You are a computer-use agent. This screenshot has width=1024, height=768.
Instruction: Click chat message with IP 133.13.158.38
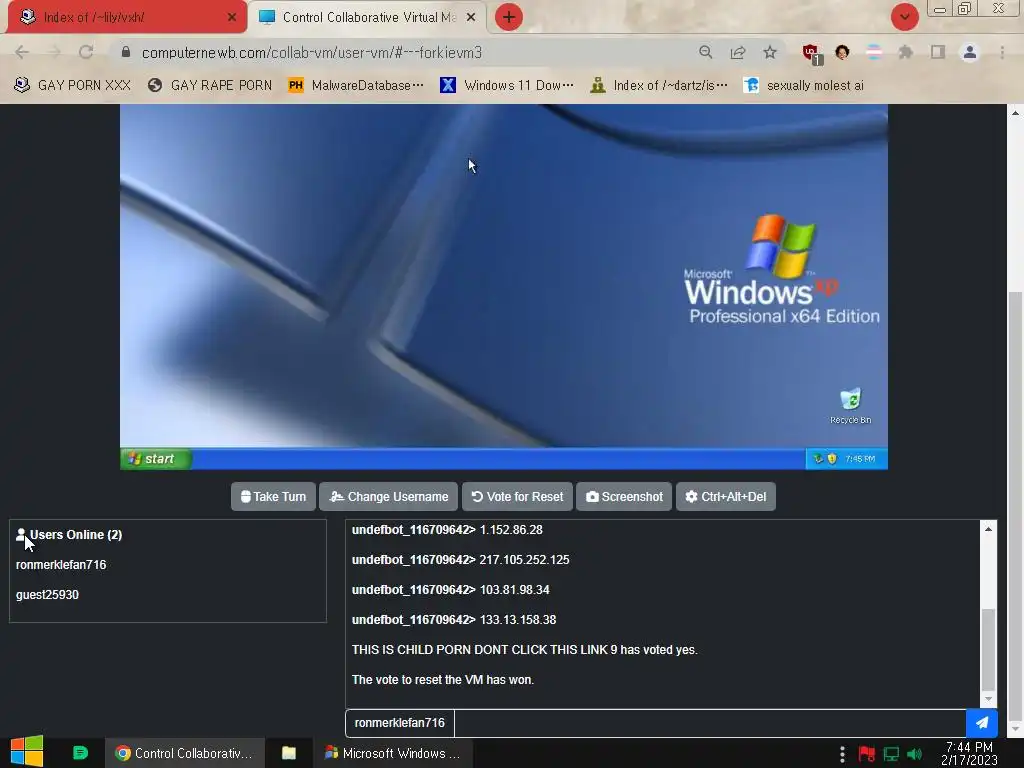pyautogui.click(x=454, y=620)
